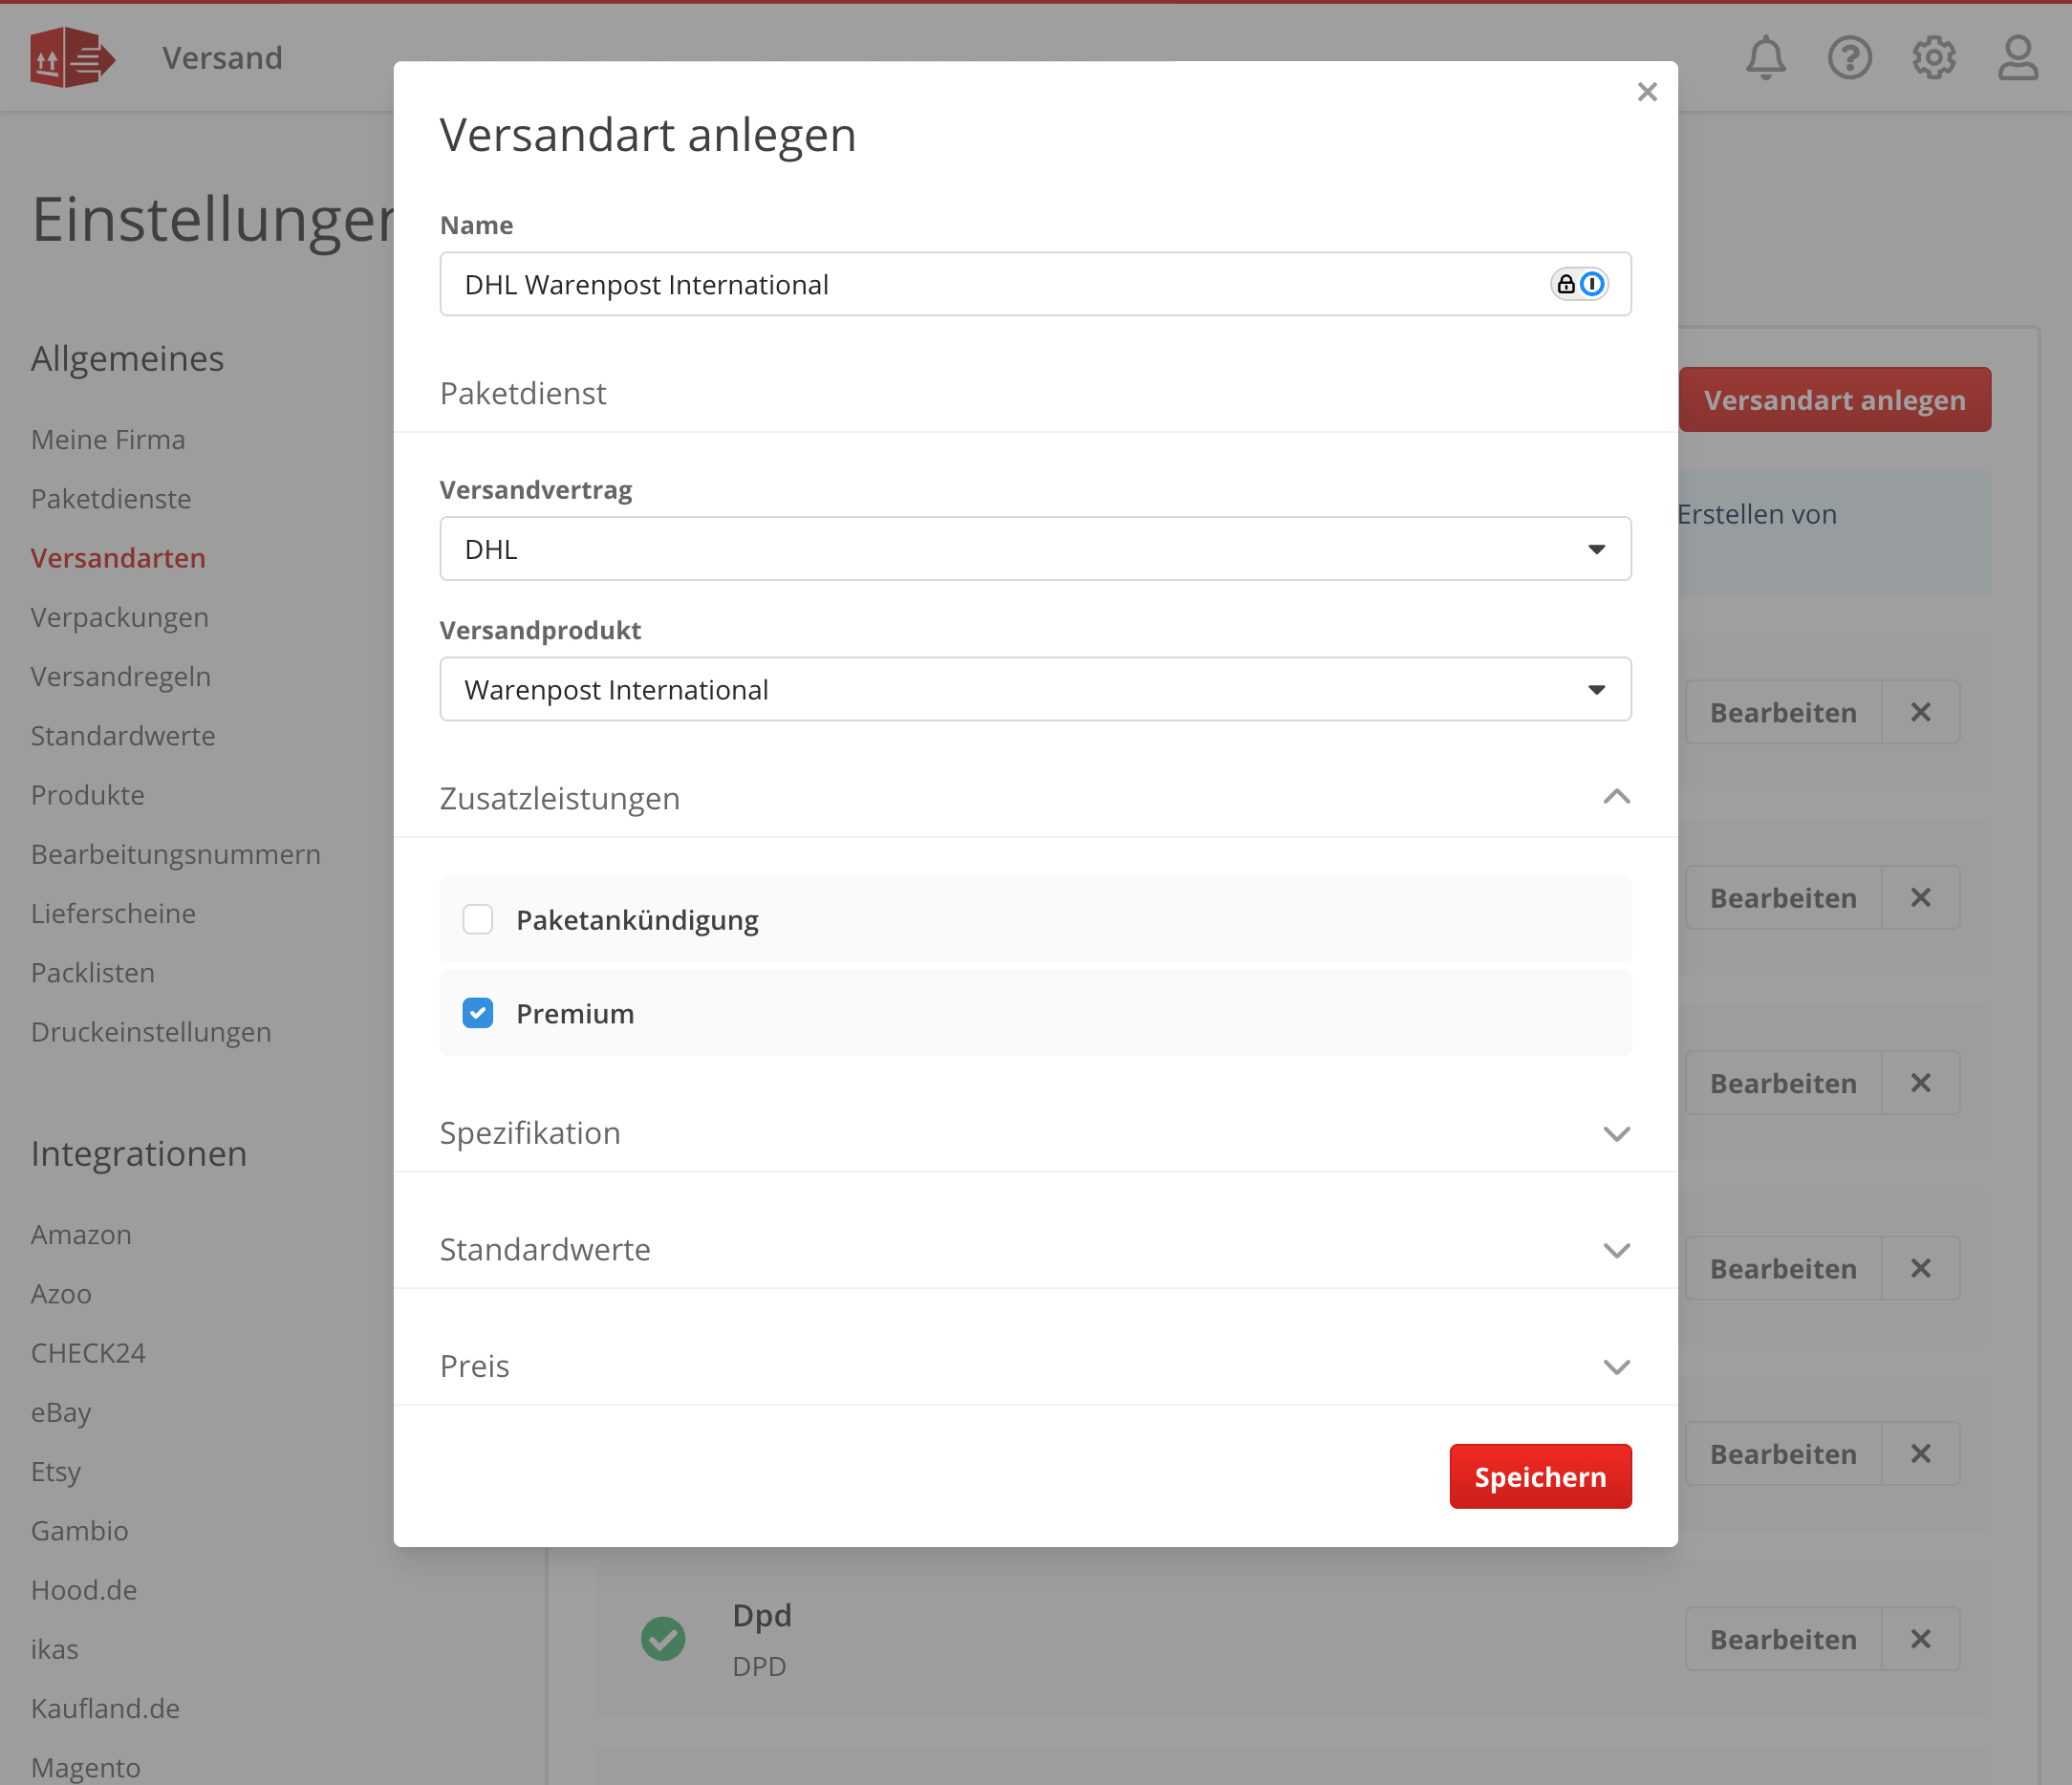Open the Amazon integration
The height and width of the screenshot is (1785, 2072).
point(81,1234)
